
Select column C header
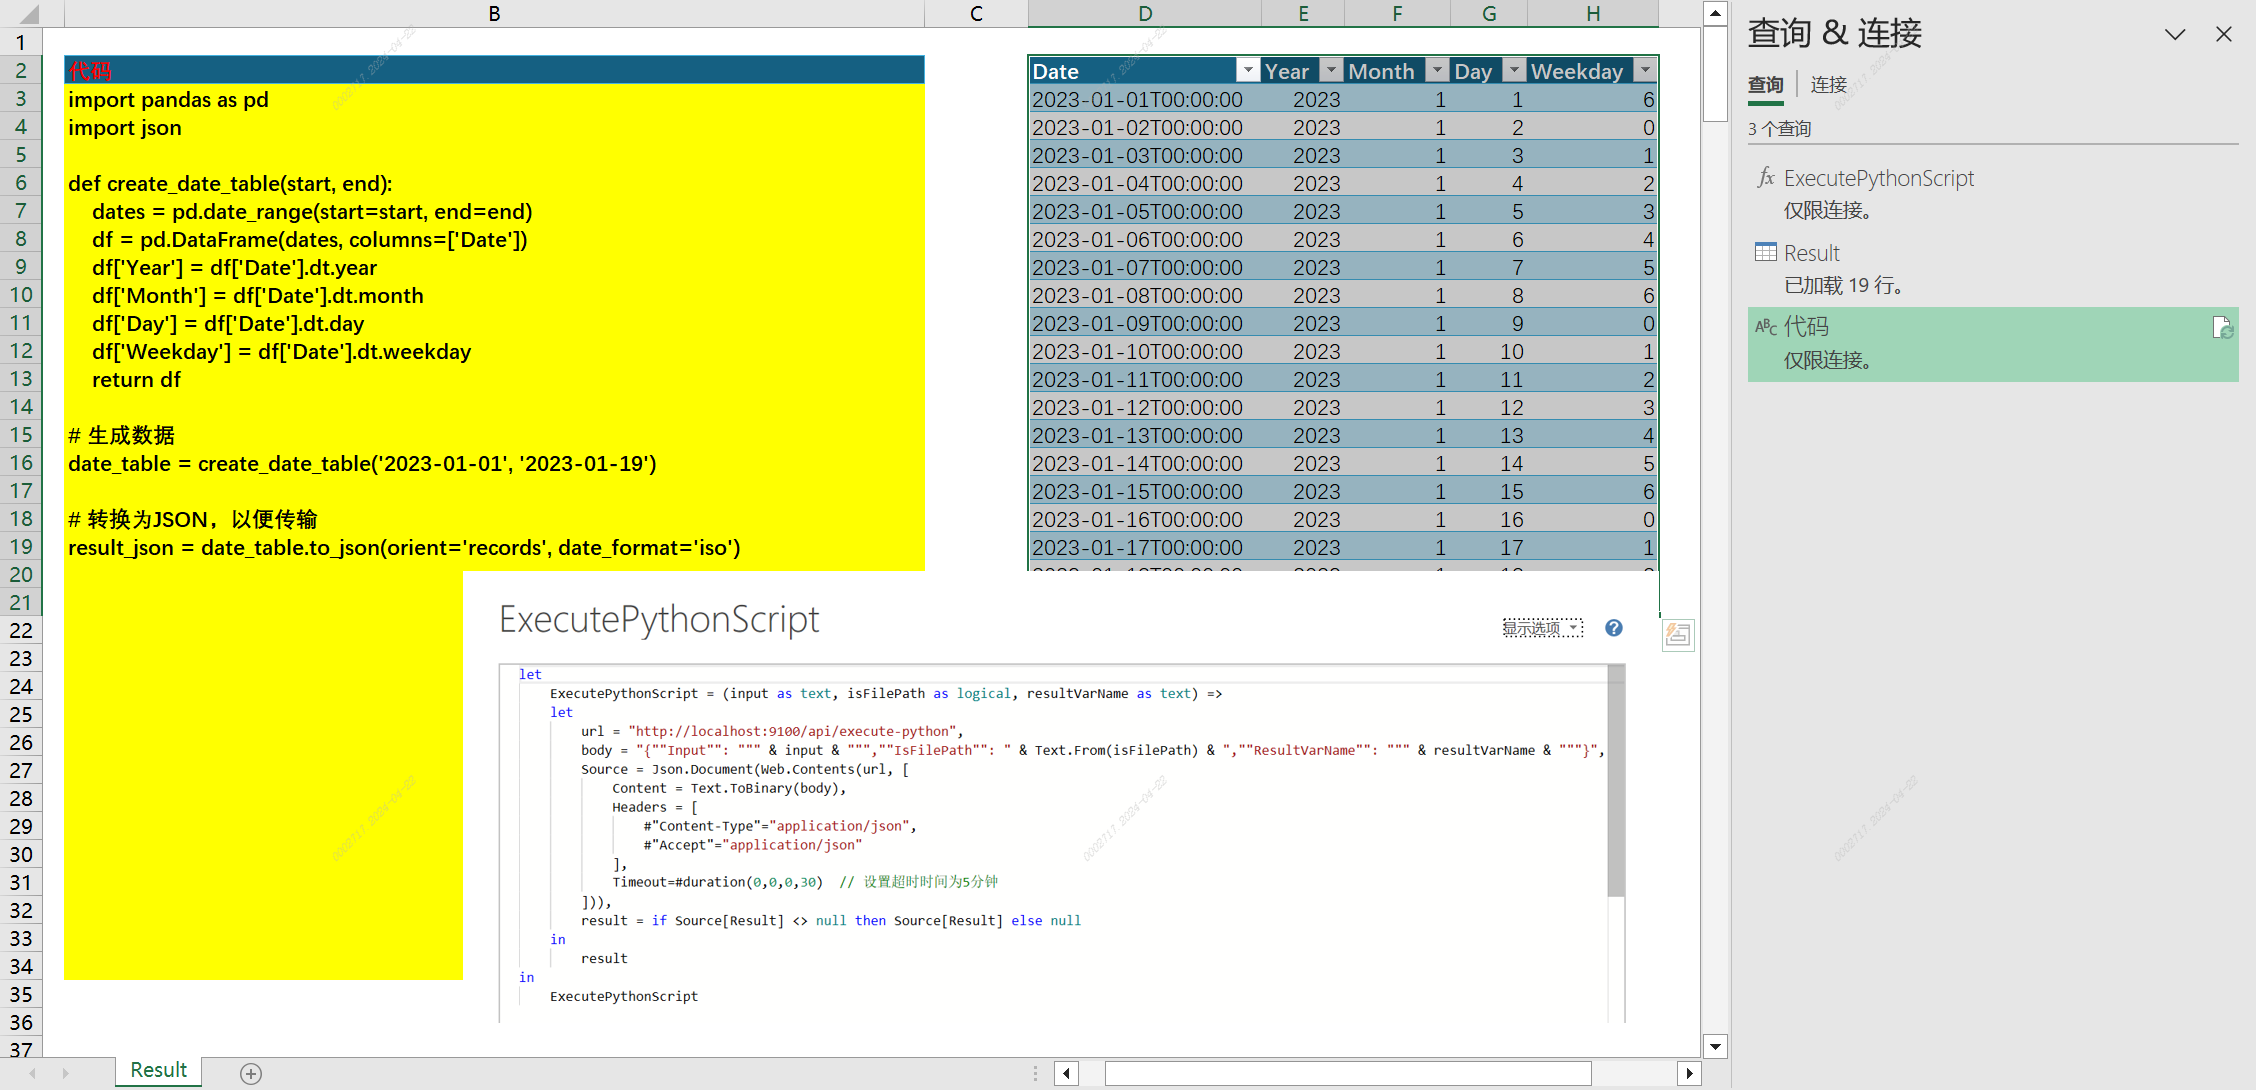pos(976,14)
